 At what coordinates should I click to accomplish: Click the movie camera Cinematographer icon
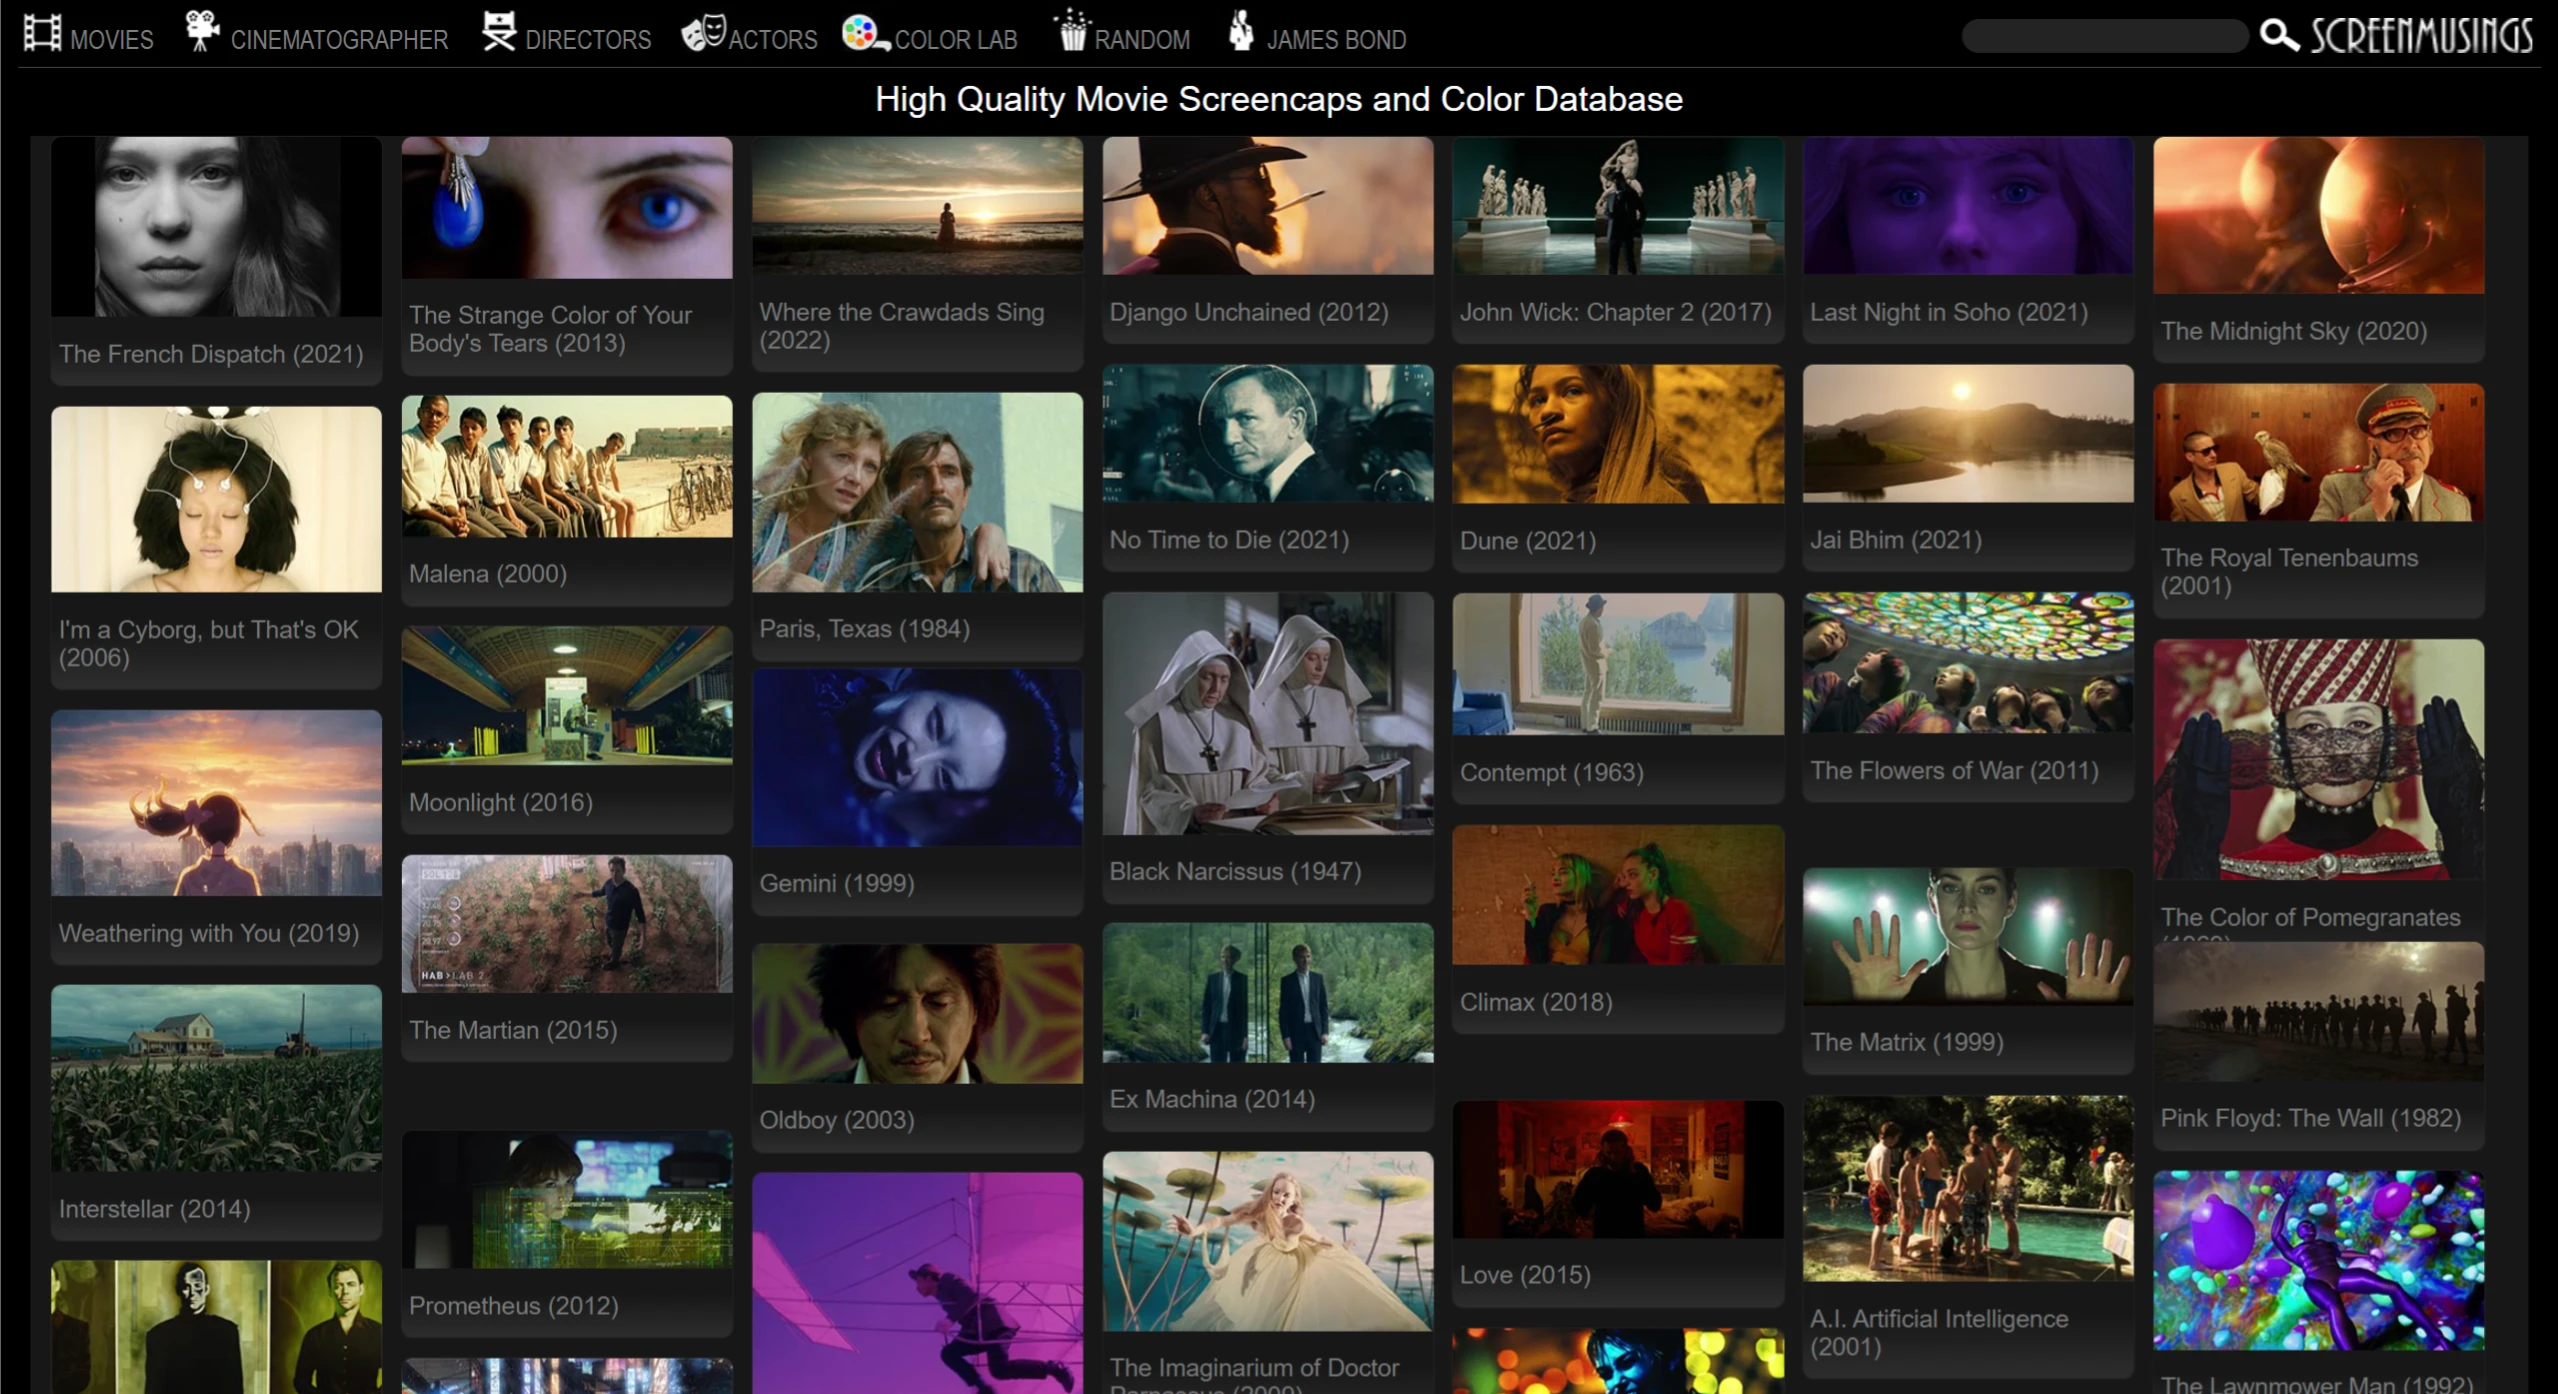point(200,30)
